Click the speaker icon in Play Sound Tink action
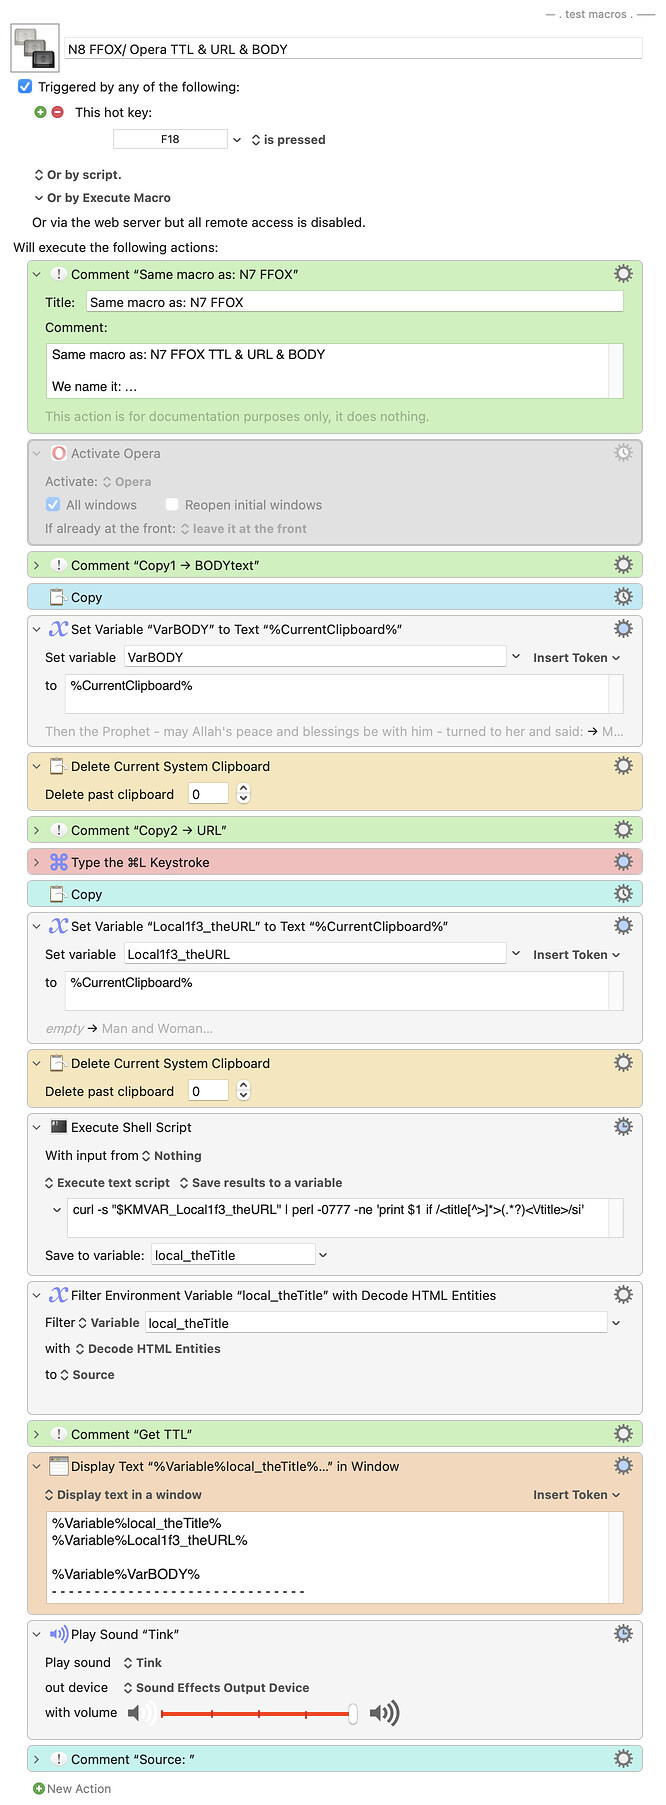666x1805 pixels. (x=56, y=1633)
